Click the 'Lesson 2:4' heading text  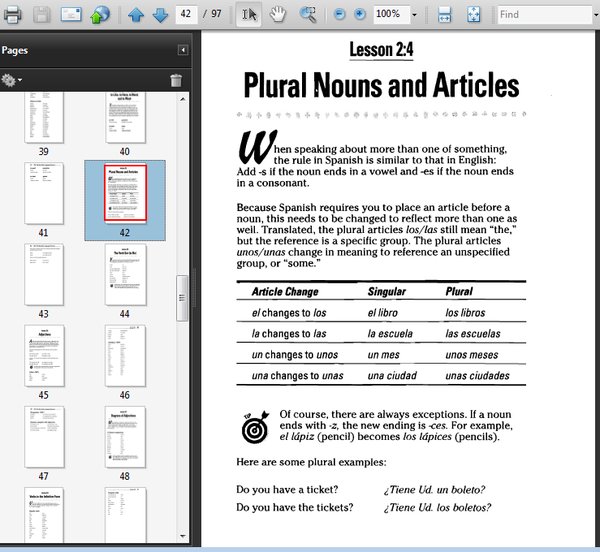point(381,50)
